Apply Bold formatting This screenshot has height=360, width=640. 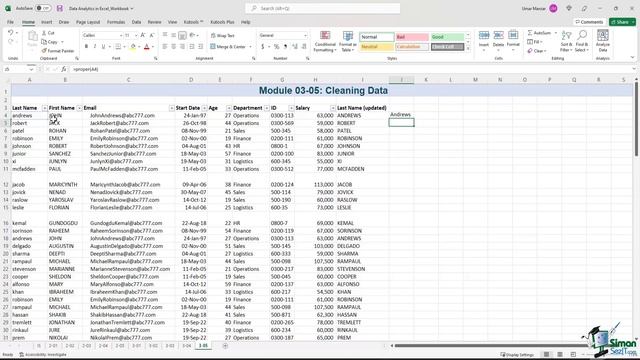coord(86,47)
